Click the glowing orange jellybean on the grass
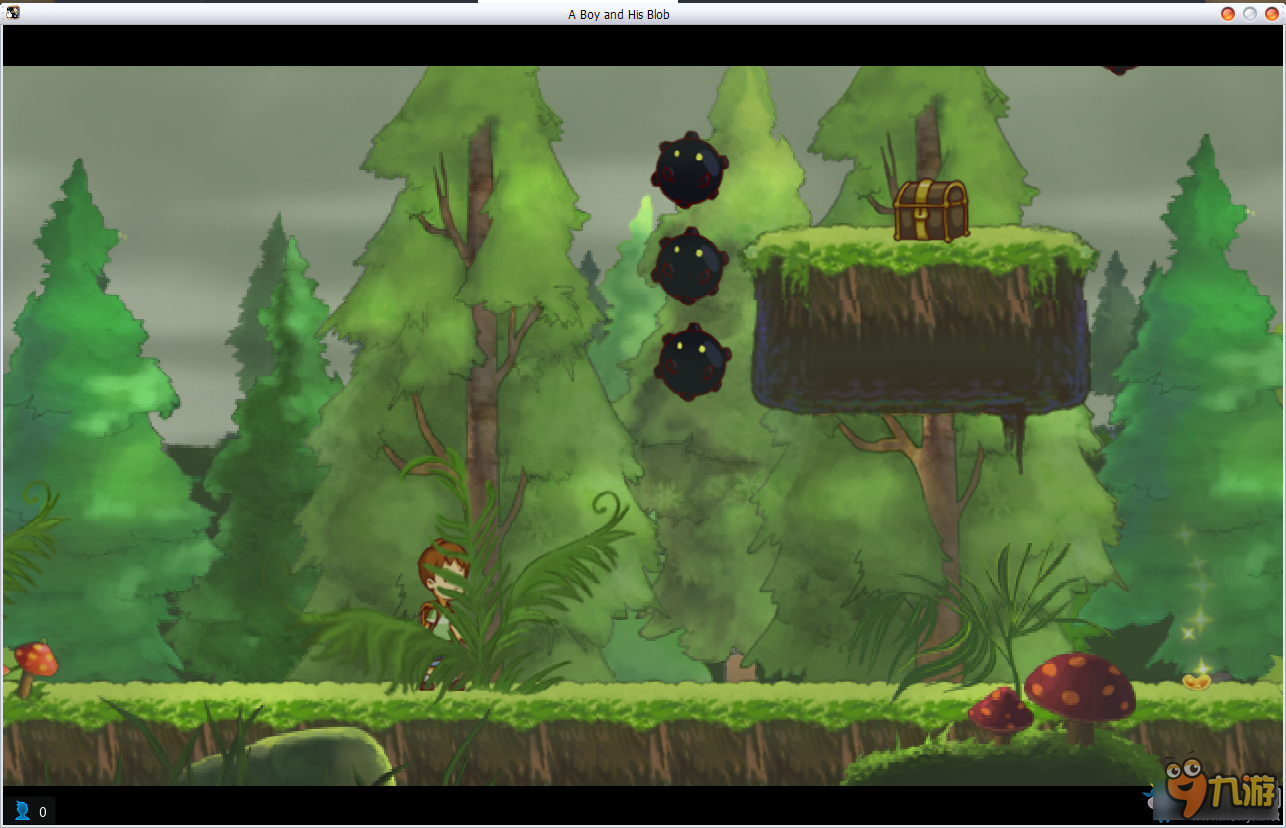Screen dimensions: 1286x828 click(1197, 681)
